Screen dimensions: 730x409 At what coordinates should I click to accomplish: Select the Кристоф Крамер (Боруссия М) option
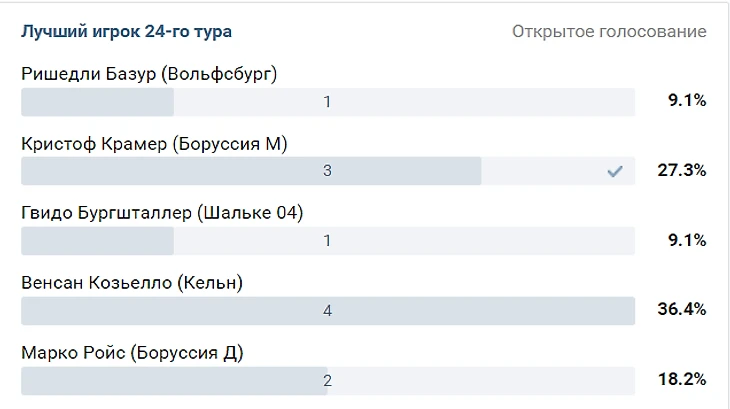click(x=154, y=144)
